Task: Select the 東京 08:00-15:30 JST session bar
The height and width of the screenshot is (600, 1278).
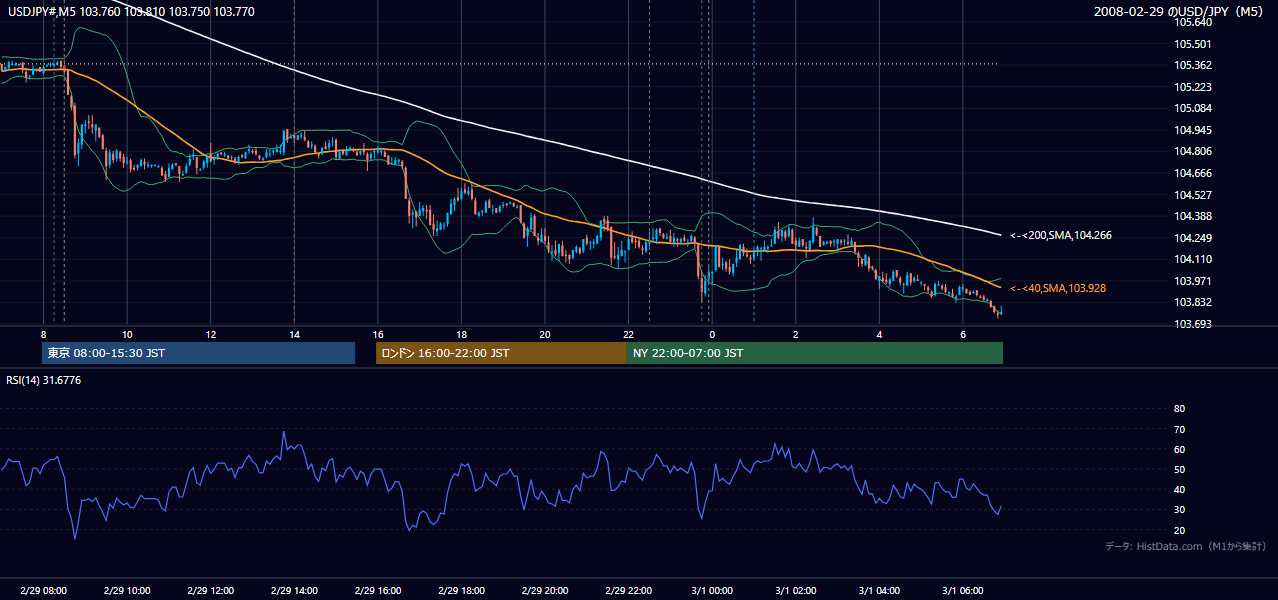Action: [x=198, y=353]
